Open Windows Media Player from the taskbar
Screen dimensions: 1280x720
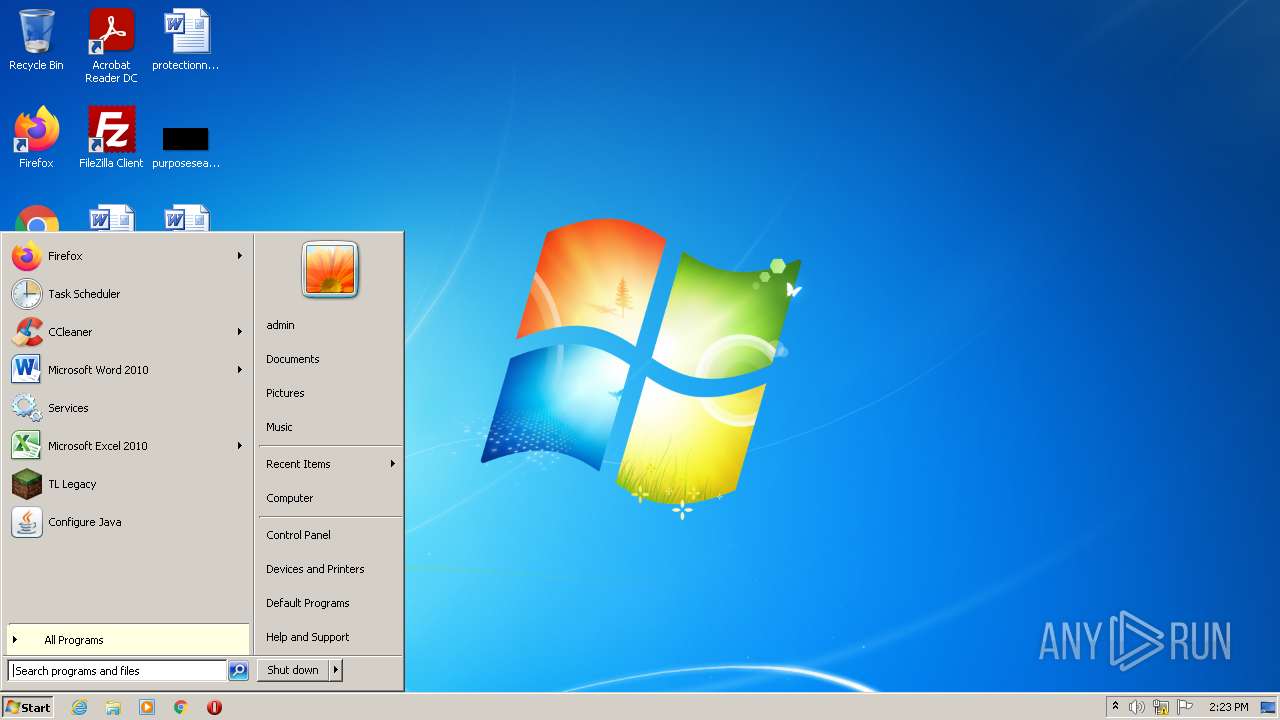(147, 707)
